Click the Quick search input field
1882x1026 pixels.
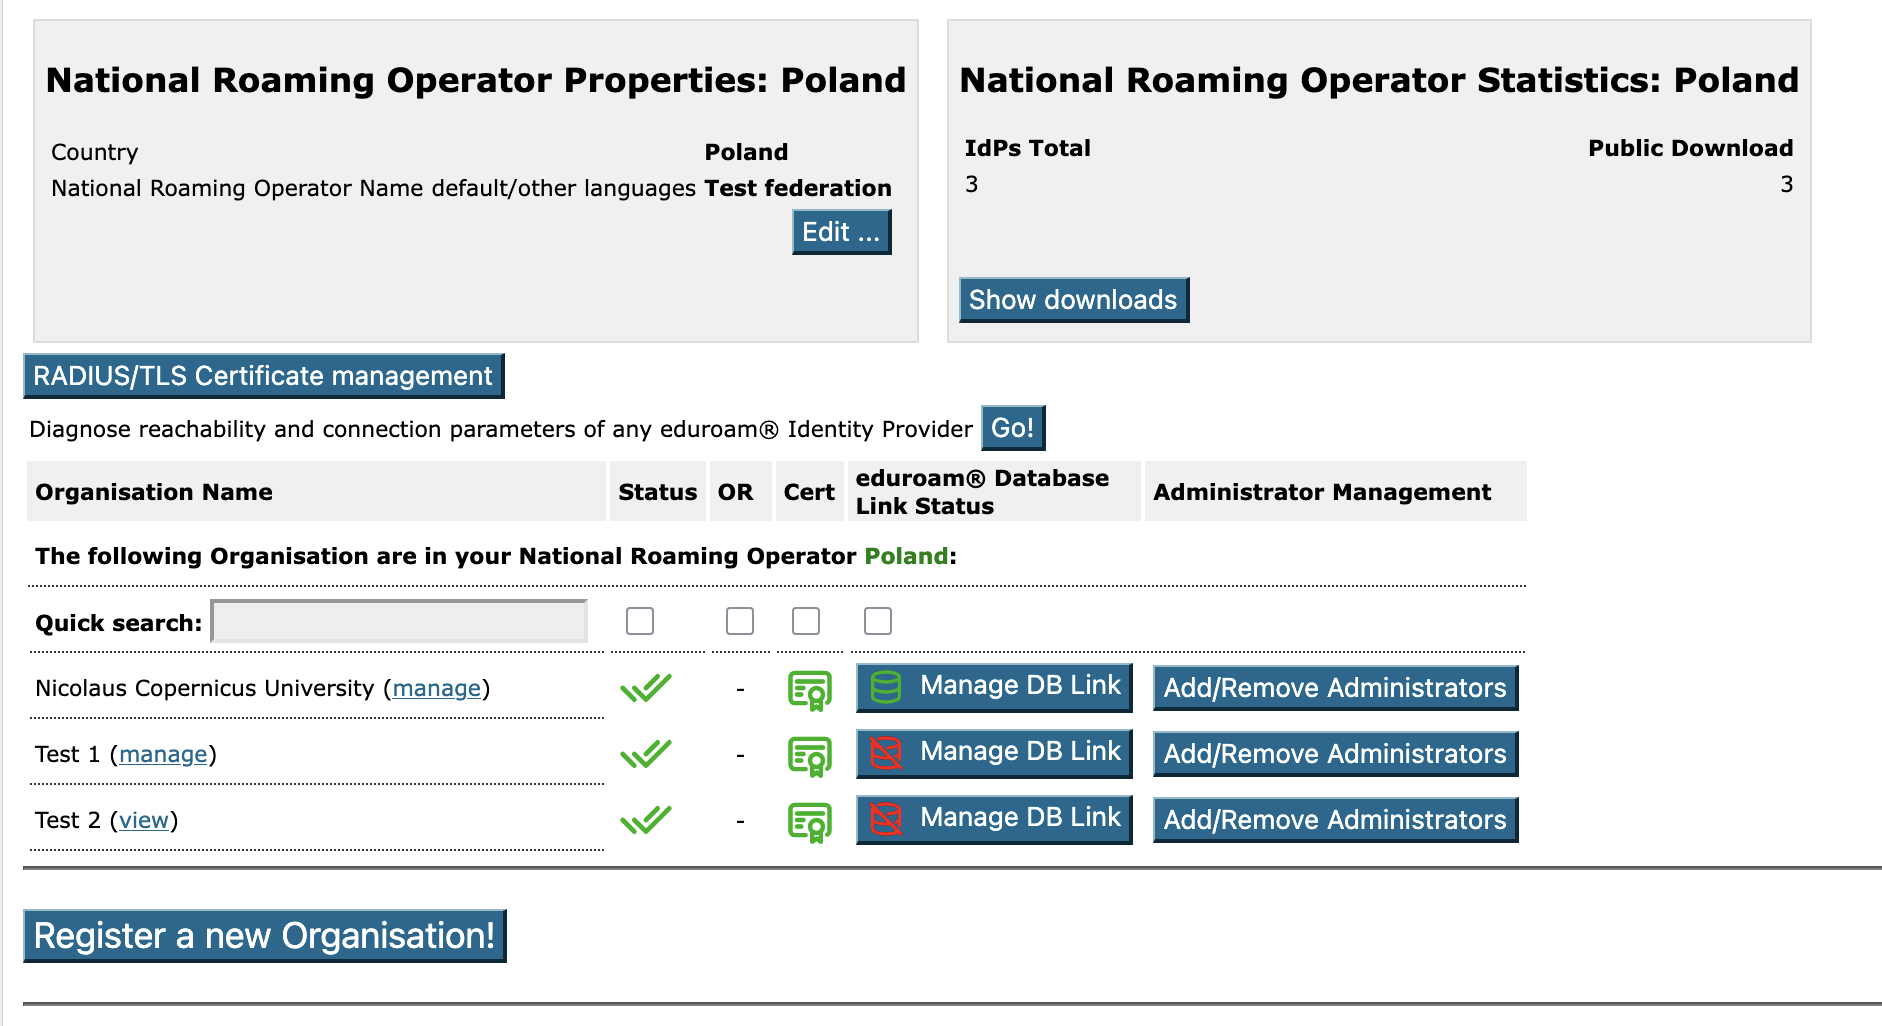click(399, 622)
